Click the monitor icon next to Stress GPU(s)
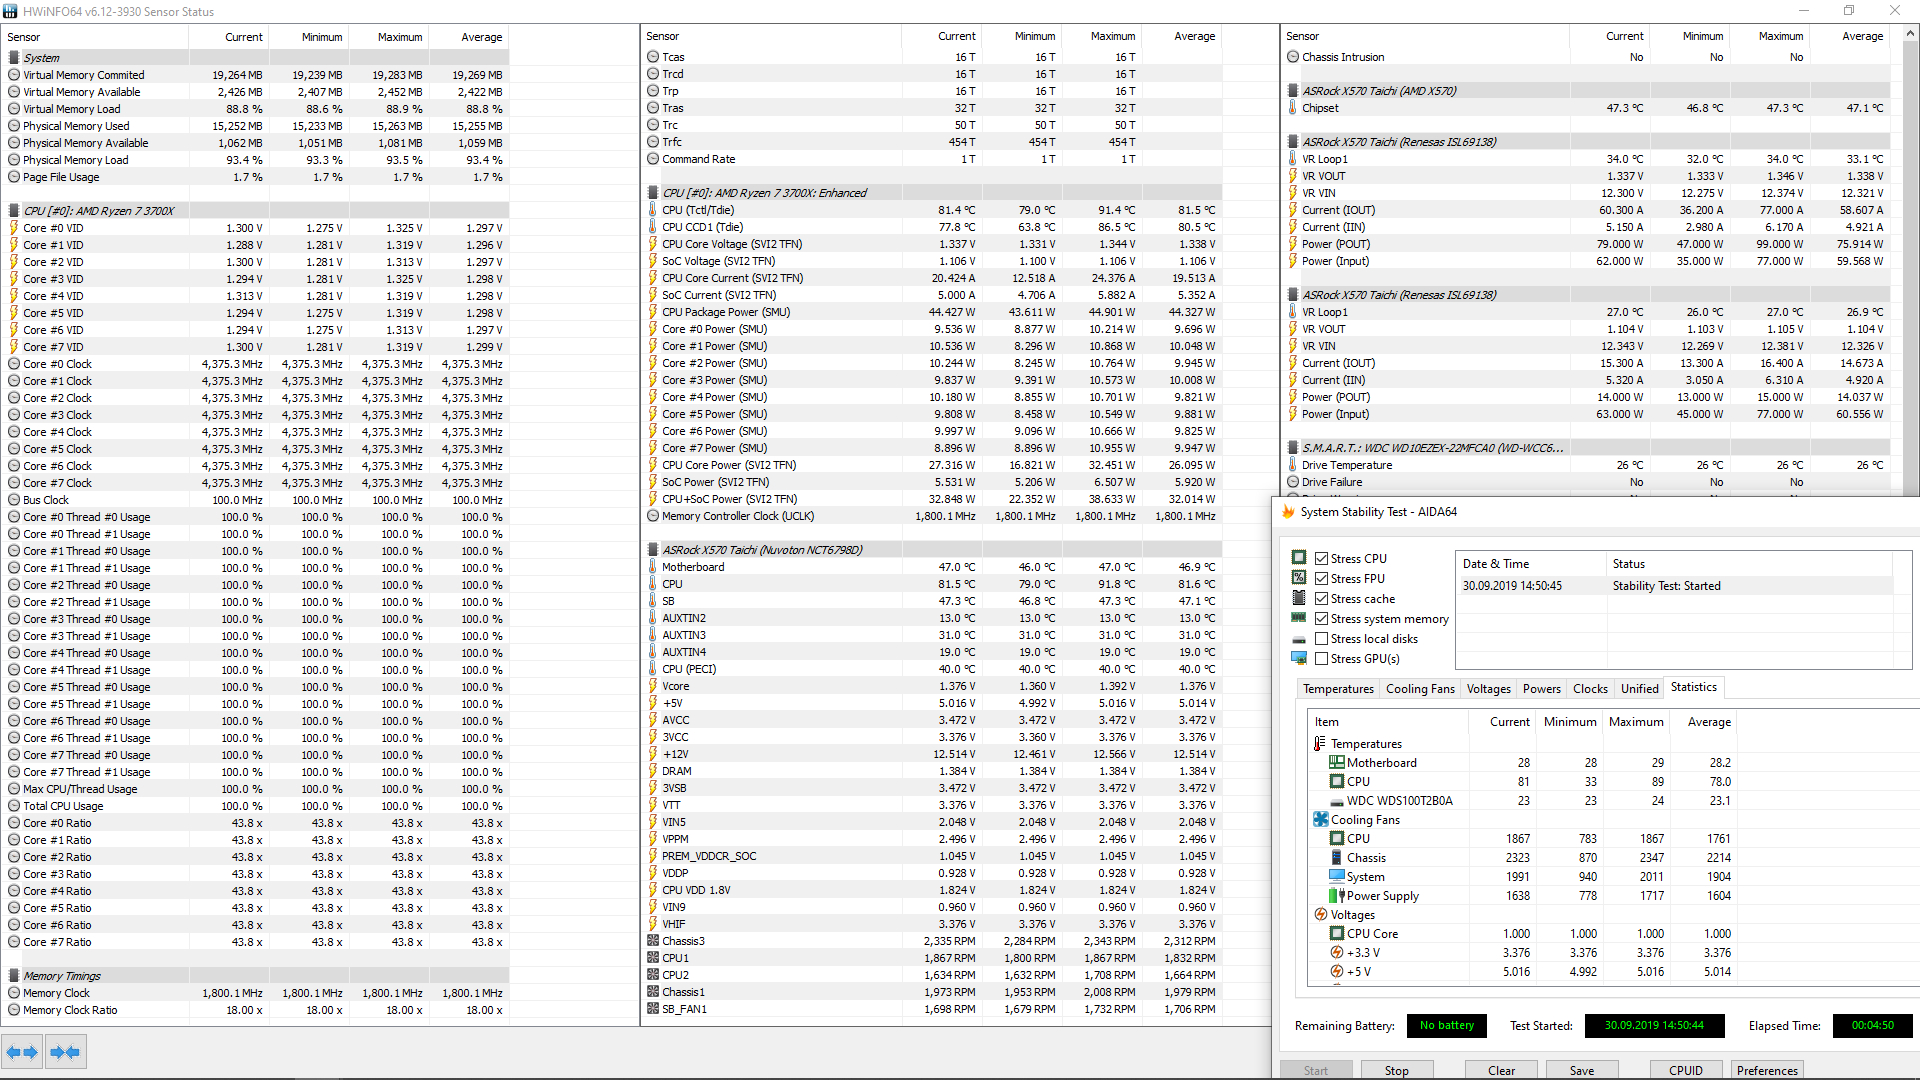The image size is (1920, 1080). coord(1299,658)
